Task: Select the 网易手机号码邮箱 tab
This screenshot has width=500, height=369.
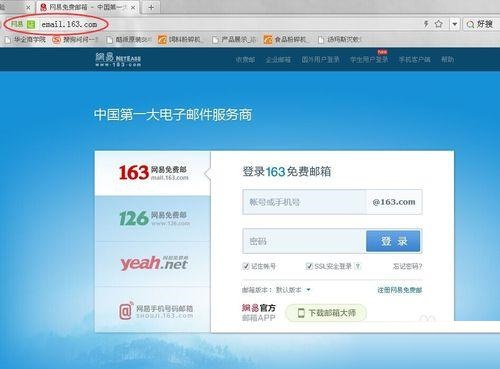Action: pyautogui.click(x=153, y=309)
